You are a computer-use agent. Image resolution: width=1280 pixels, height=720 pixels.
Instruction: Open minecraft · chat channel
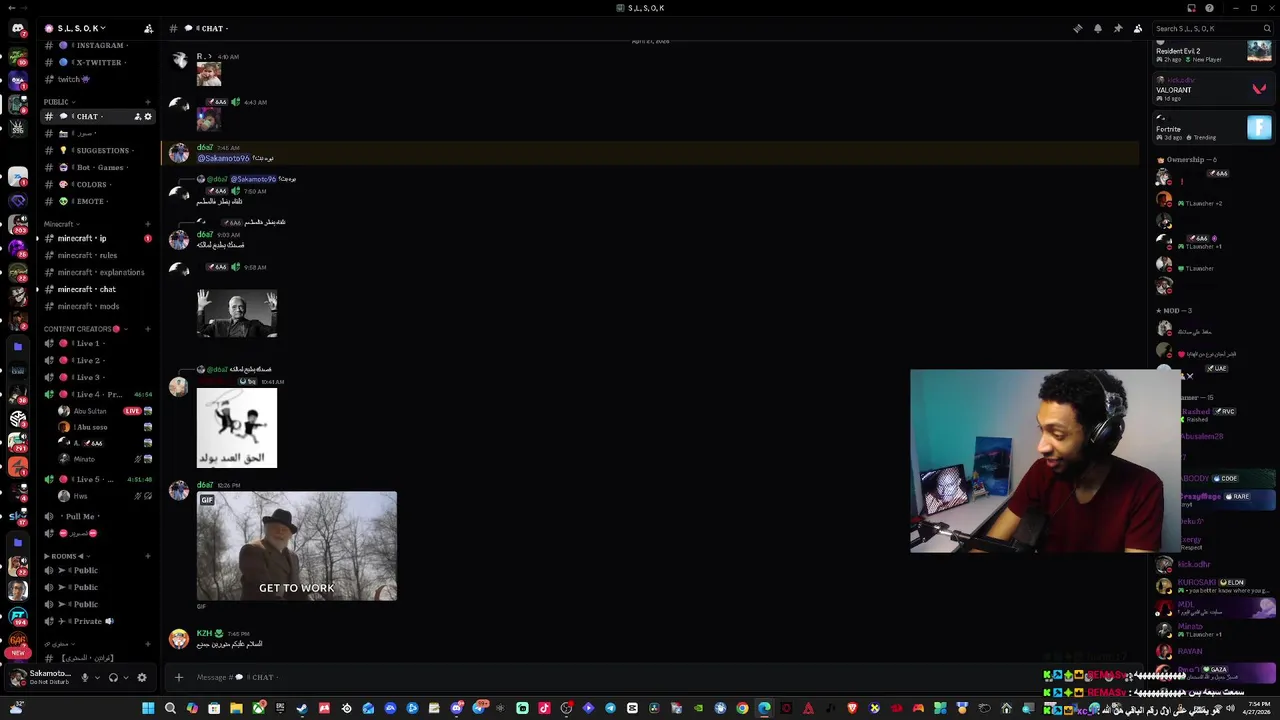coord(98,289)
